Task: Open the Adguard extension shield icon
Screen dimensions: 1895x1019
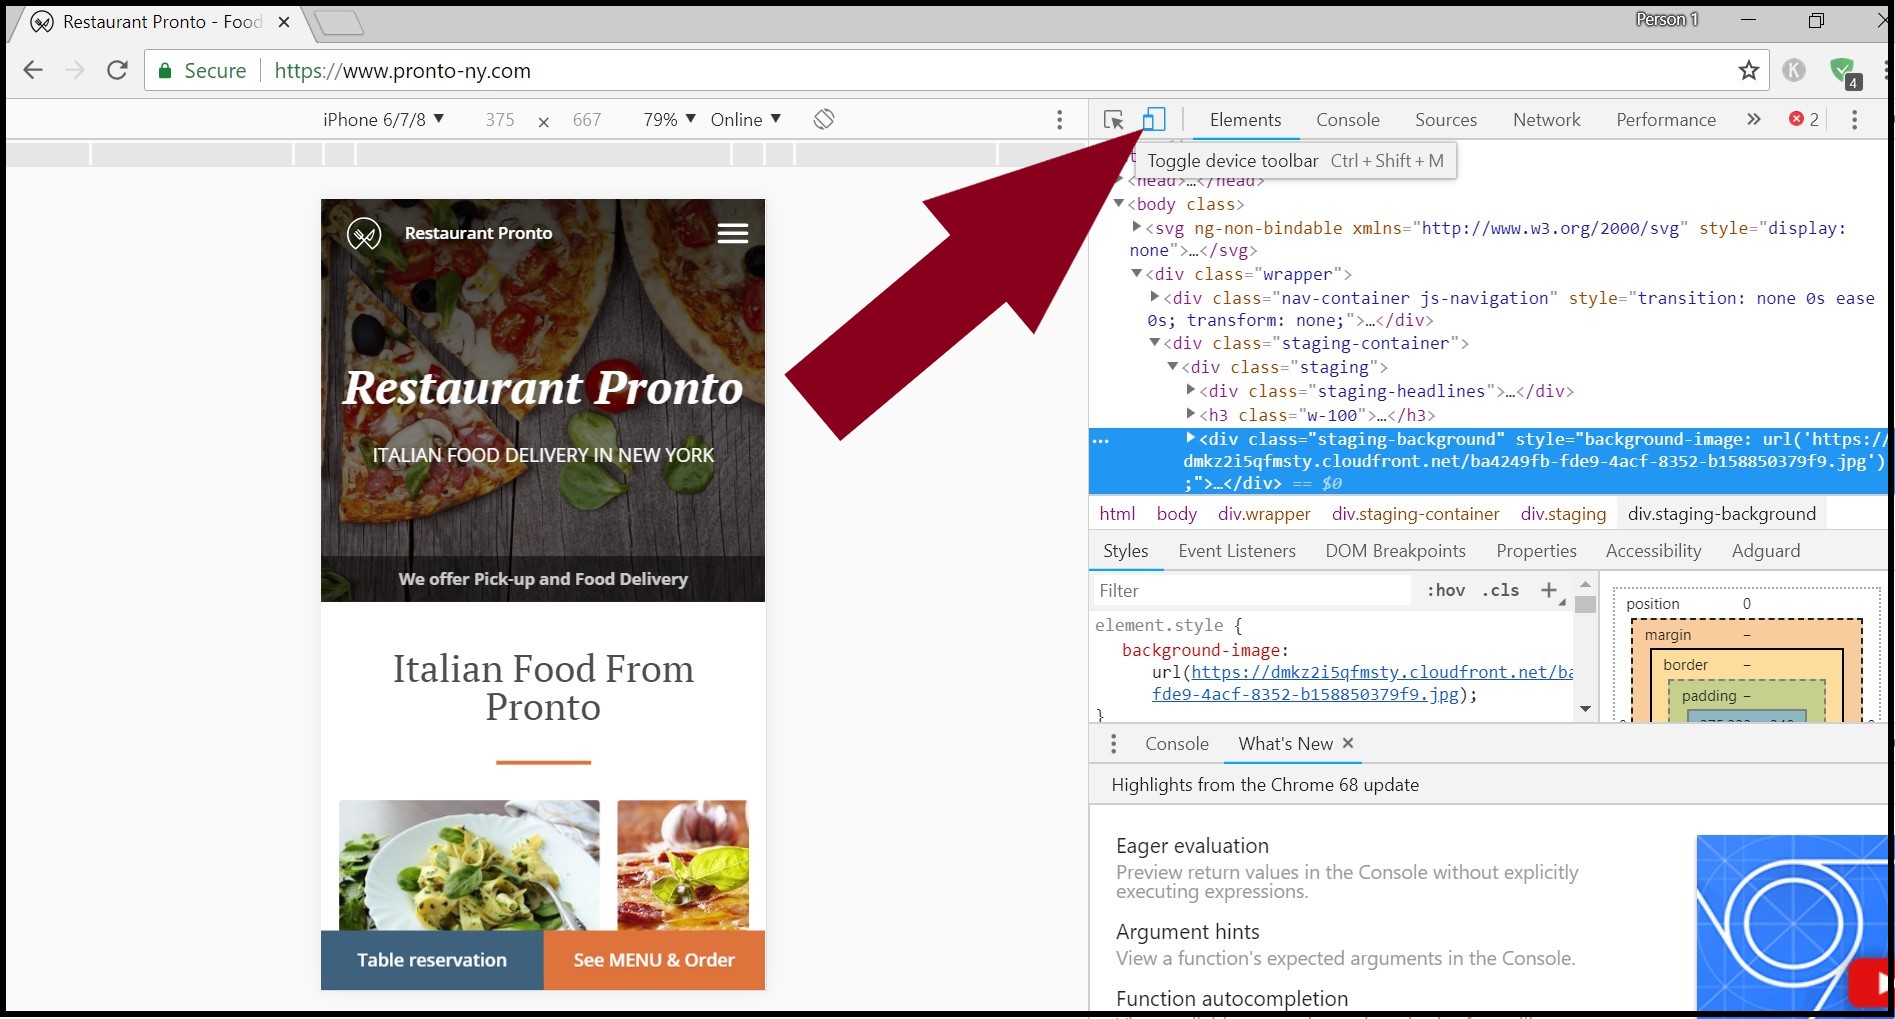Action: [1843, 72]
